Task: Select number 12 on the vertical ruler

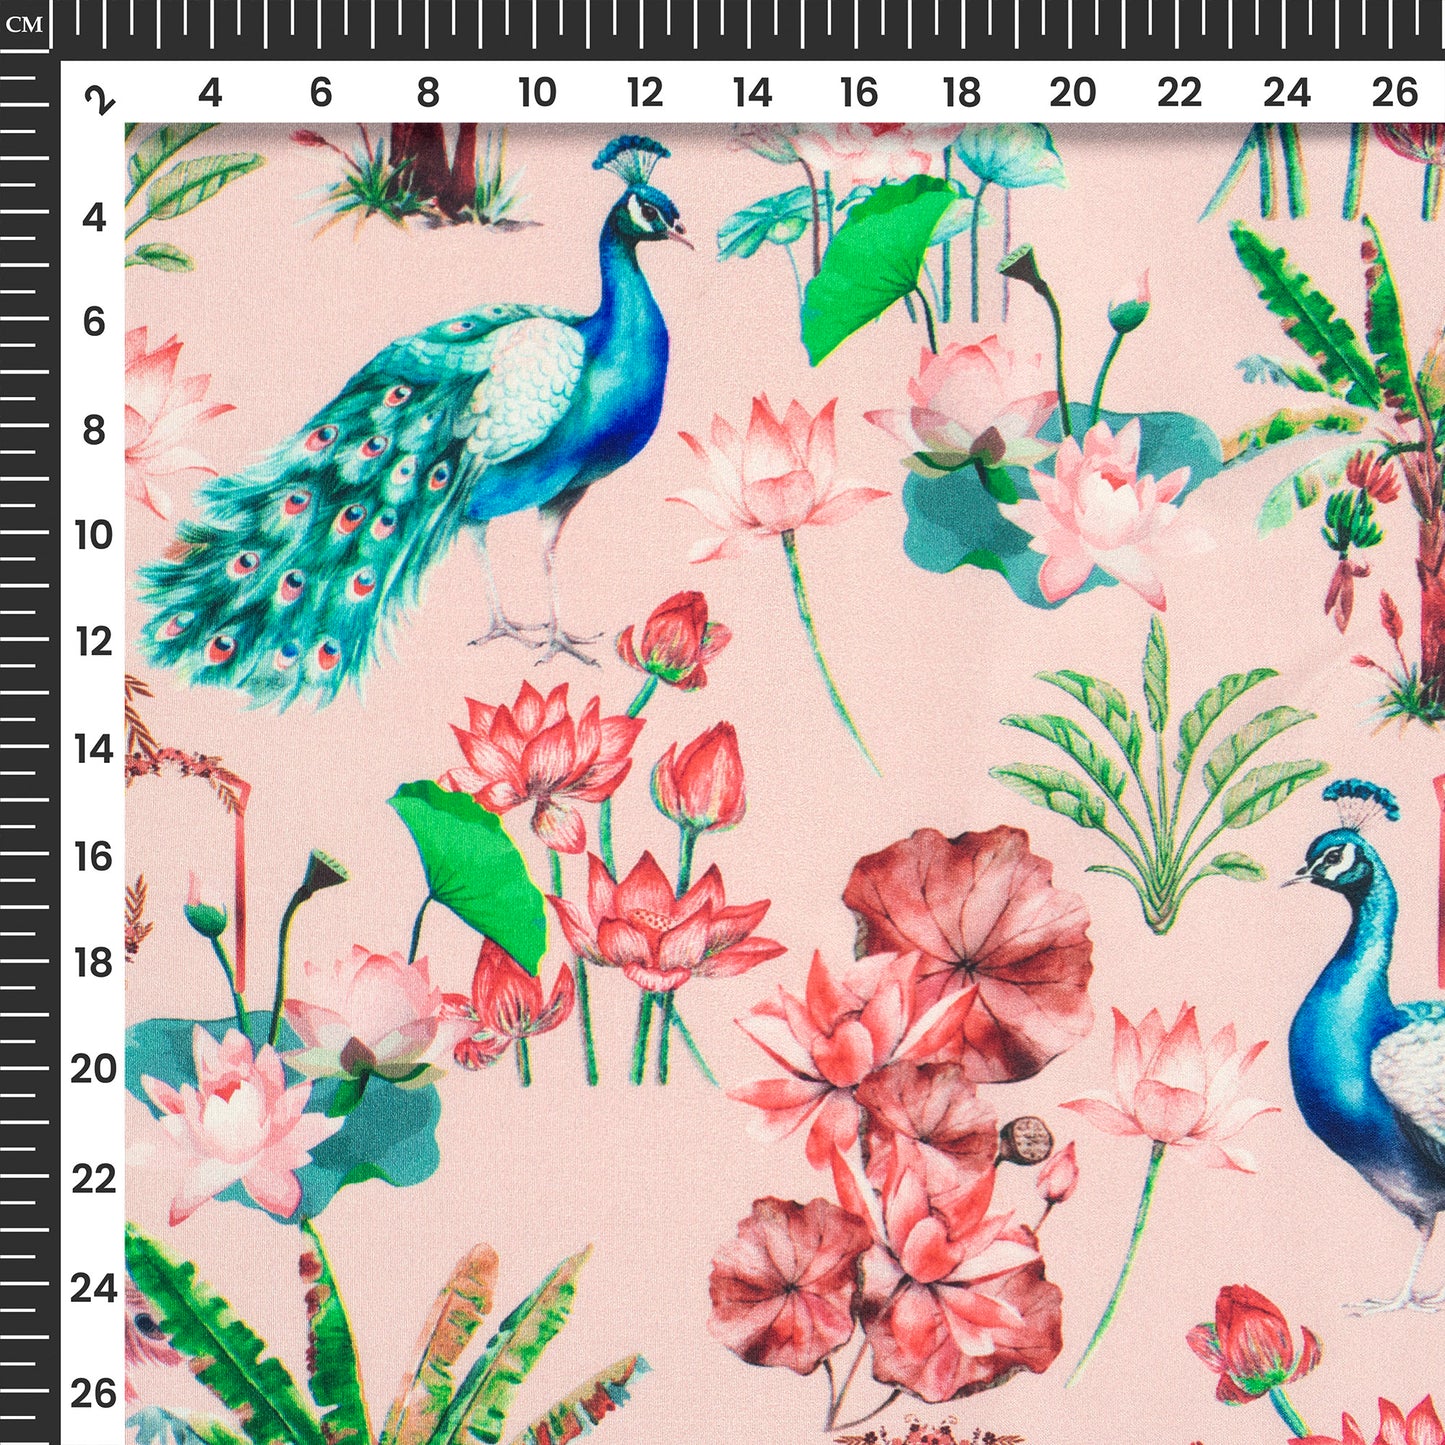Action: pos(94,642)
